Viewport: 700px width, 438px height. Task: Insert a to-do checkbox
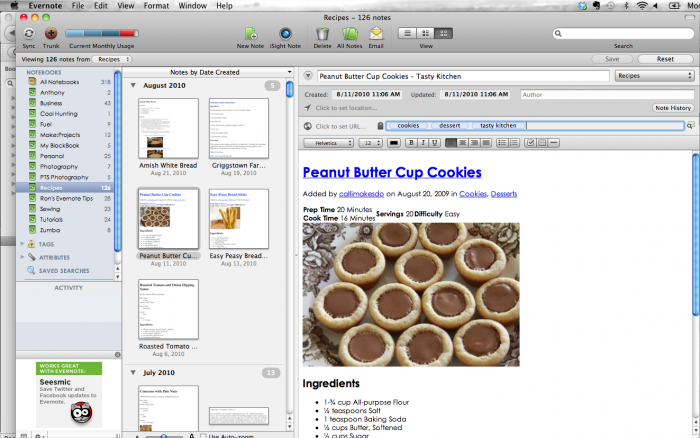[x=530, y=143]
